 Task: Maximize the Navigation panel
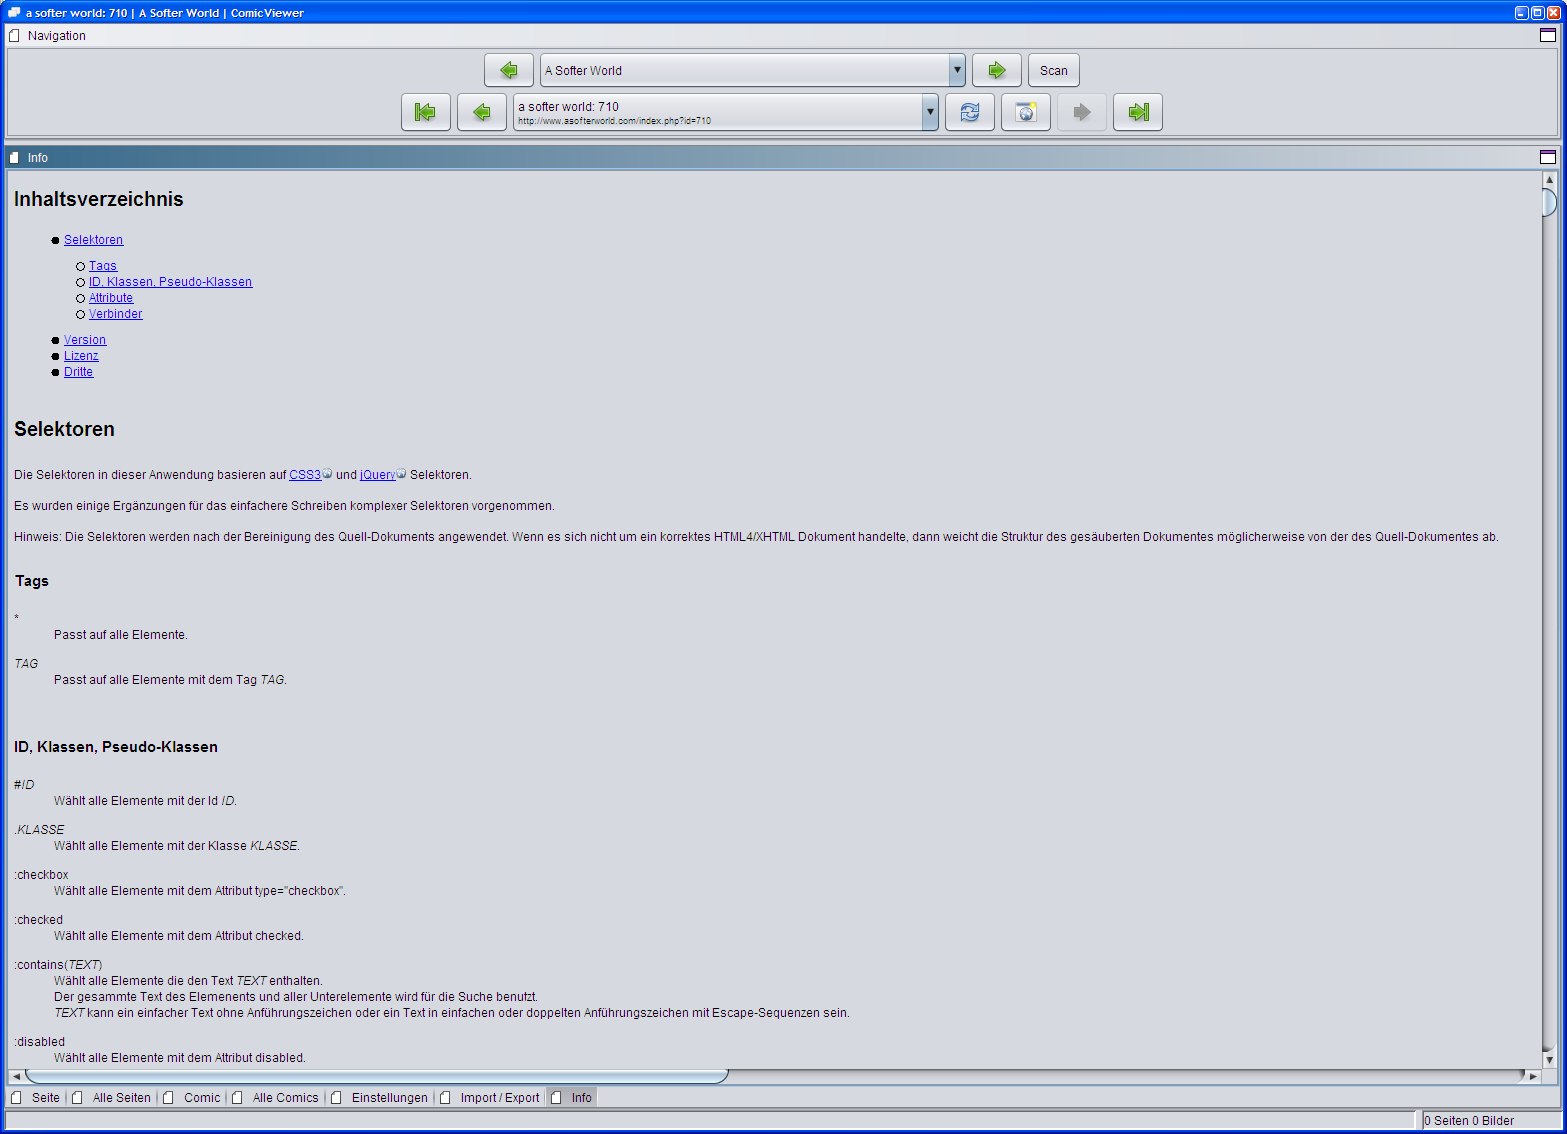pos(1548,35)
